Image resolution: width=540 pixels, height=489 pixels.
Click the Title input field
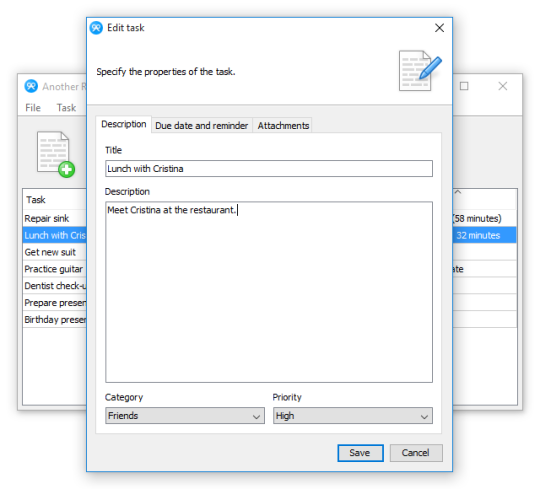coord(269,169)
